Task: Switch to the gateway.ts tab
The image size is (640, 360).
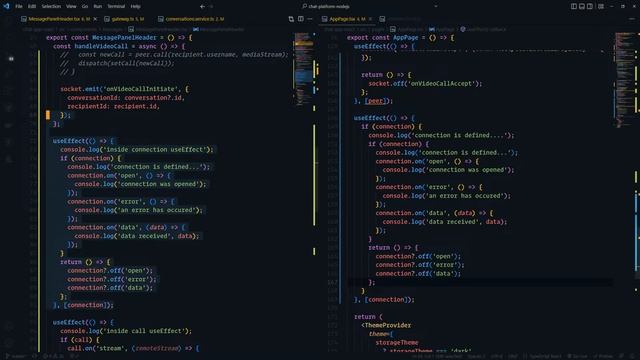Action: click(124, 19)
